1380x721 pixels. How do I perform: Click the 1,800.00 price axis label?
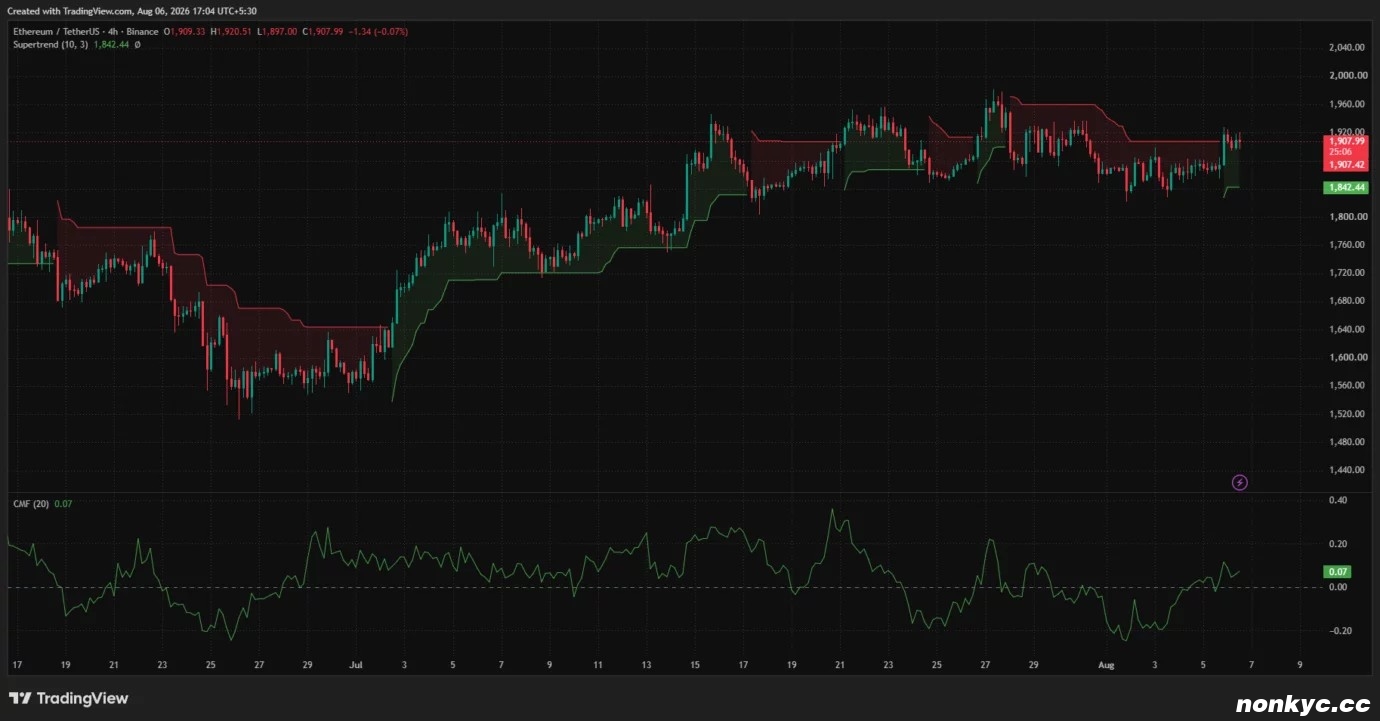point(1345,217)
